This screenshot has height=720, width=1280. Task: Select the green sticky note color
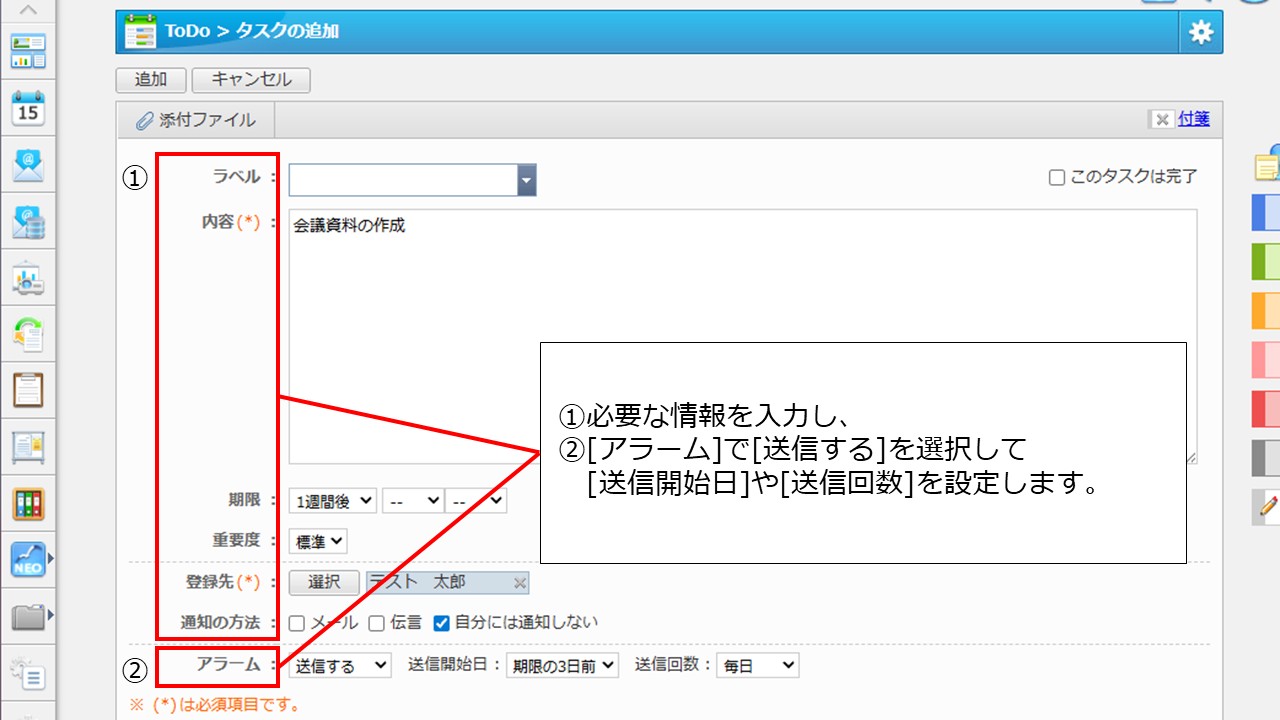1266,261
